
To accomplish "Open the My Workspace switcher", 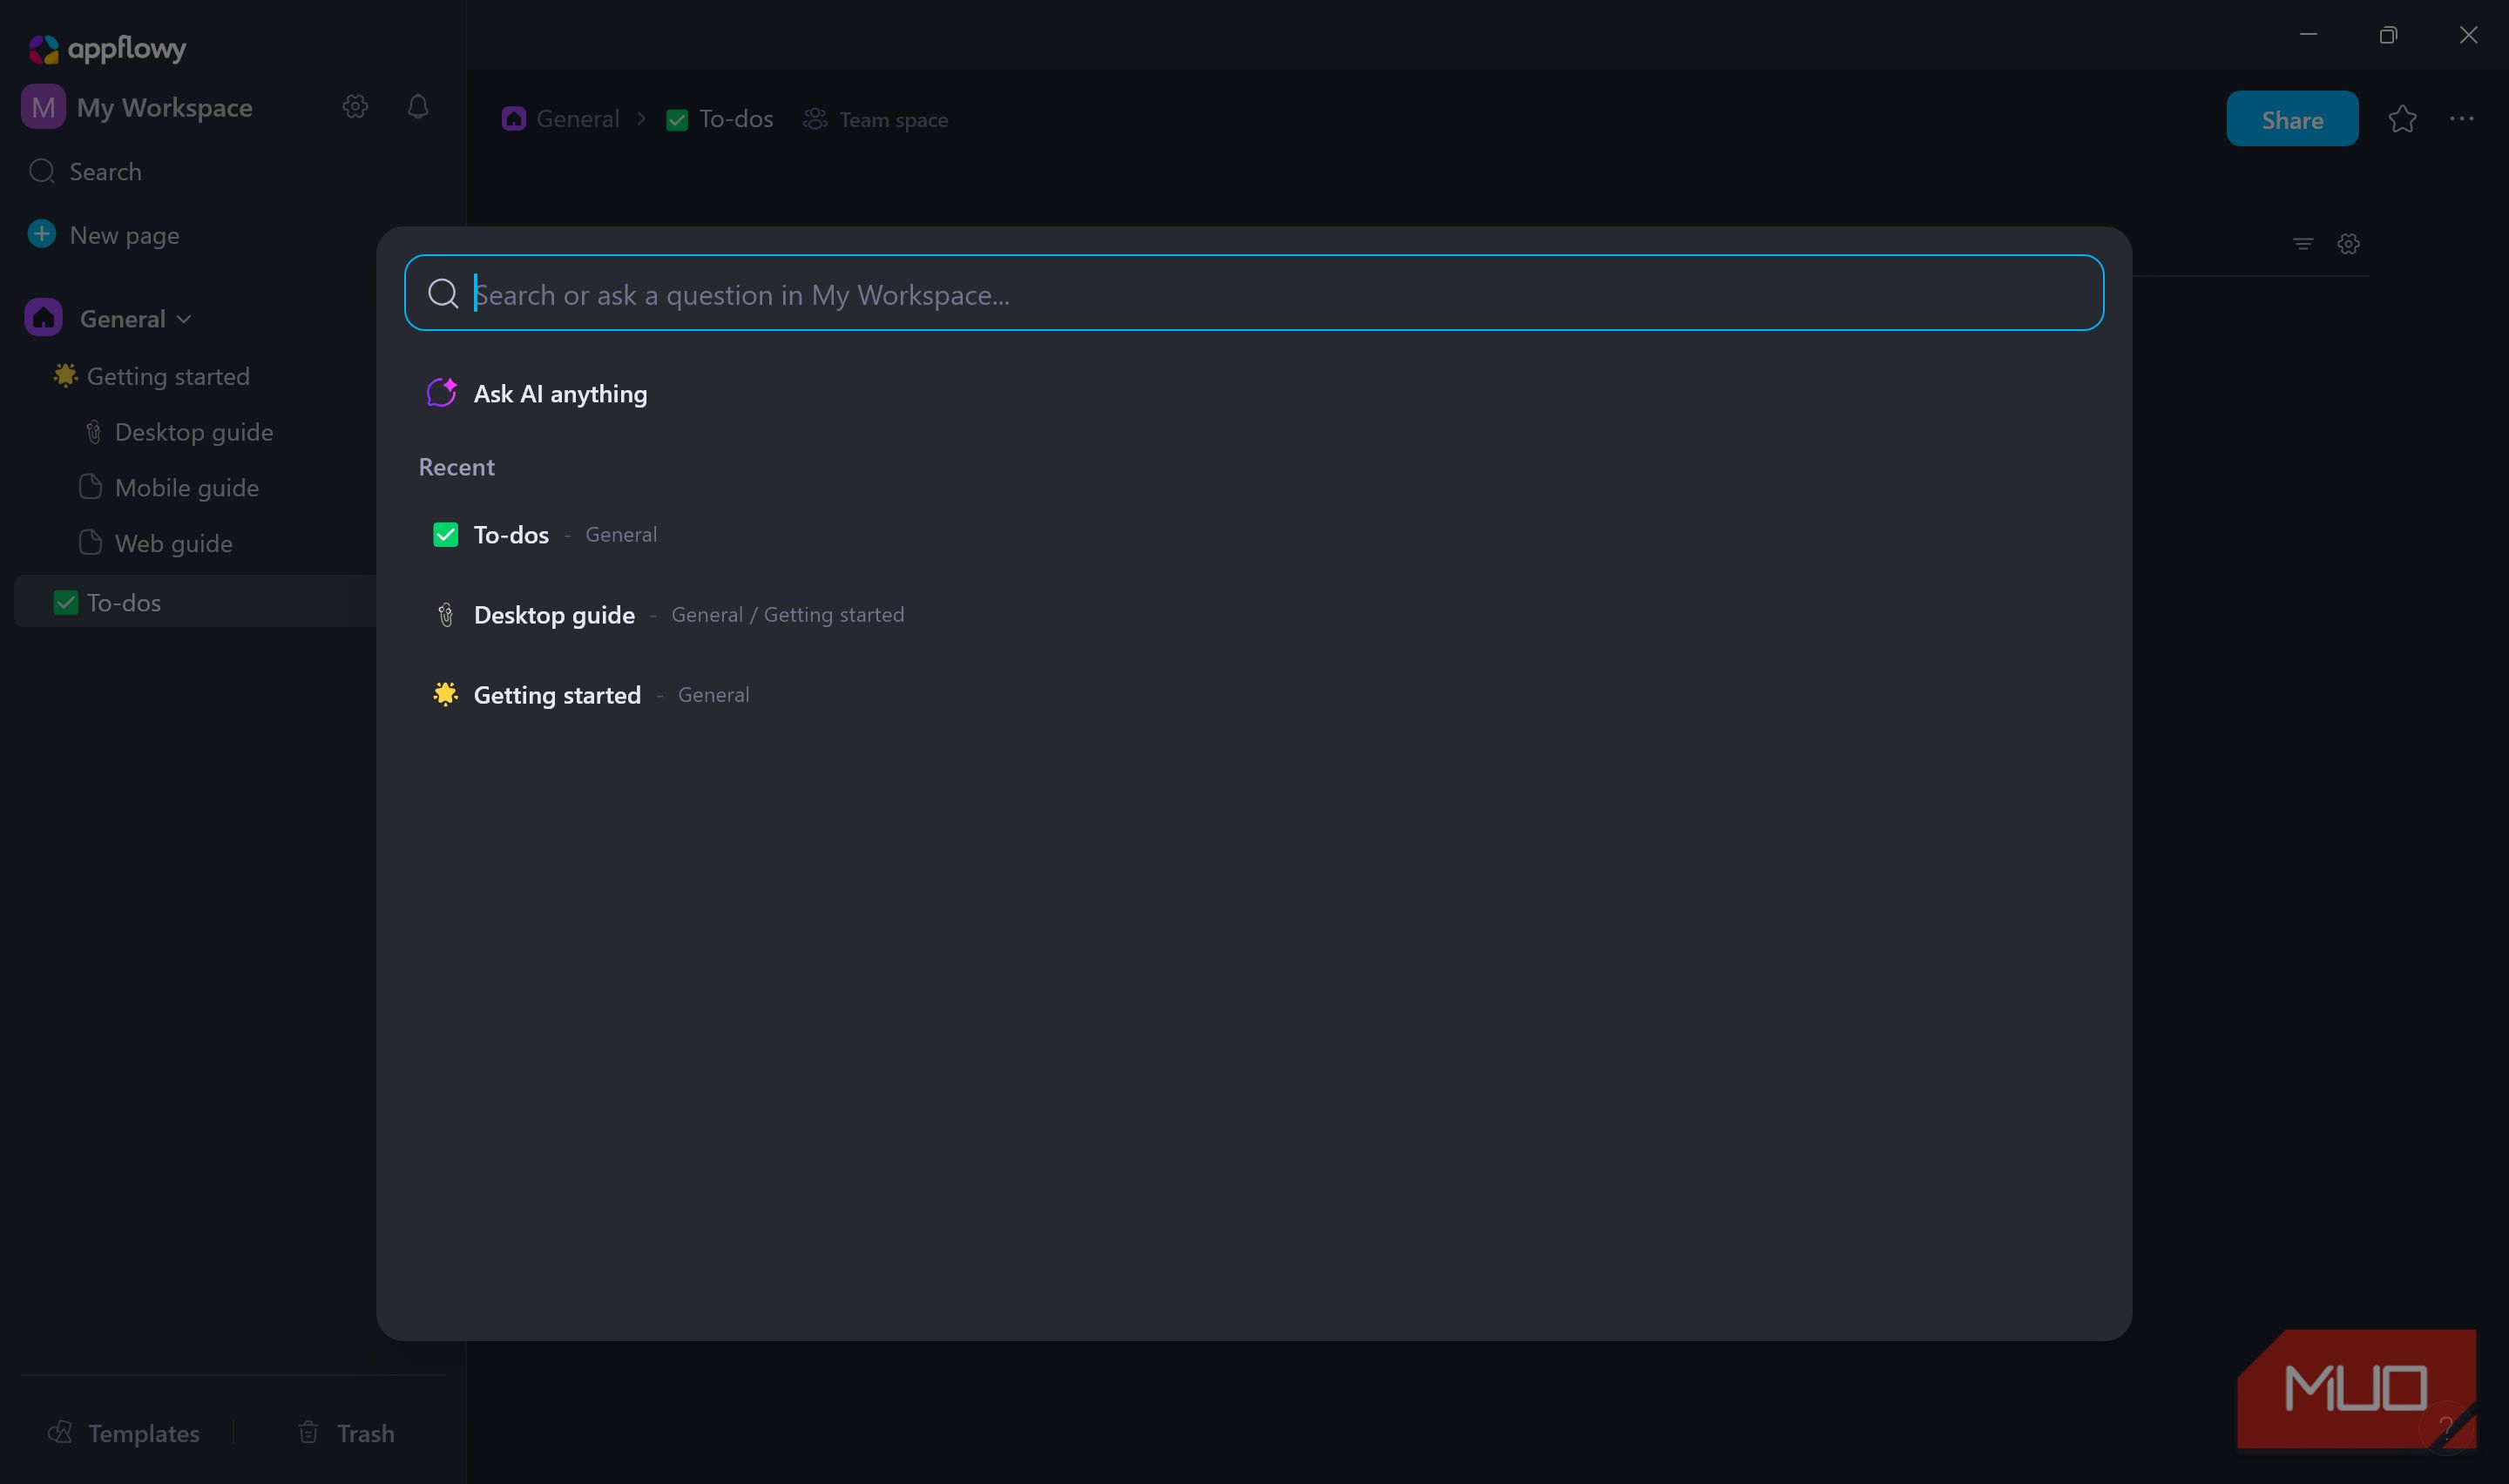I will (x=165, y=107).
